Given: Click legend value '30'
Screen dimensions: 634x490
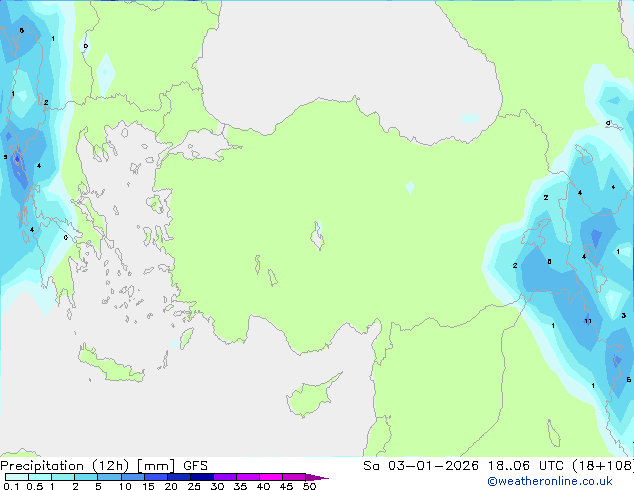Looking at the screenshot, I should coord(217,486).
